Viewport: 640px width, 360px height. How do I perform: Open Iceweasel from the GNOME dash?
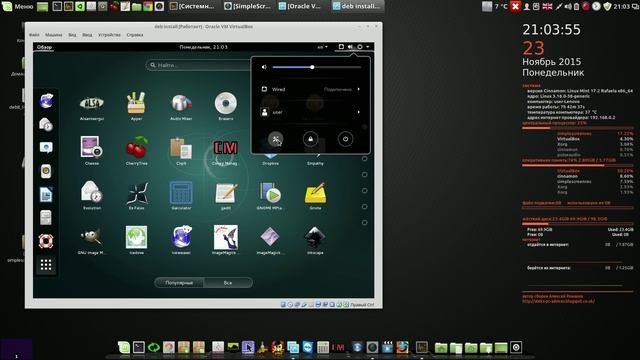tap(46, 101)
